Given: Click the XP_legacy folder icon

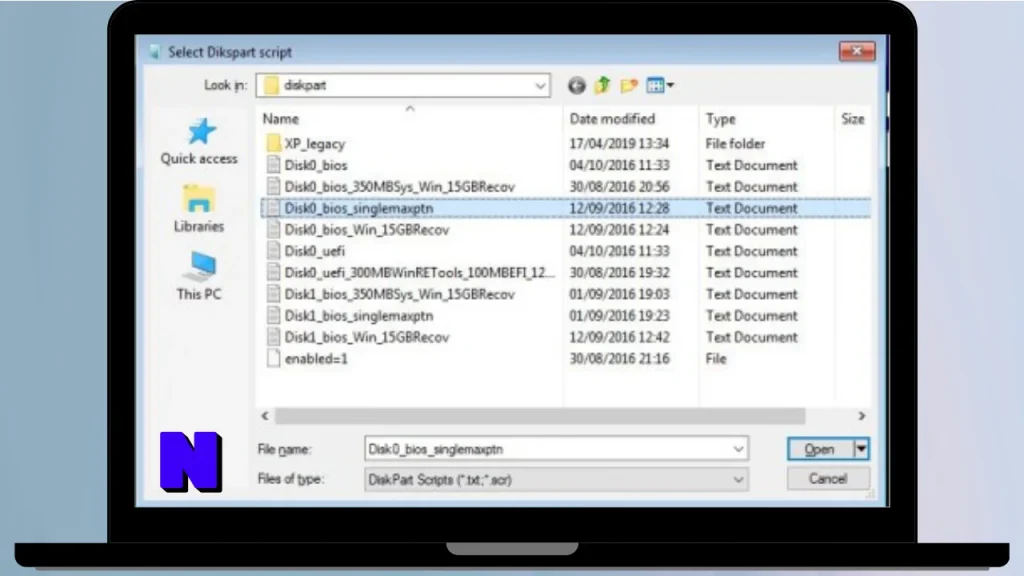Looking at the screenshot, I should [x=273, y=144].
